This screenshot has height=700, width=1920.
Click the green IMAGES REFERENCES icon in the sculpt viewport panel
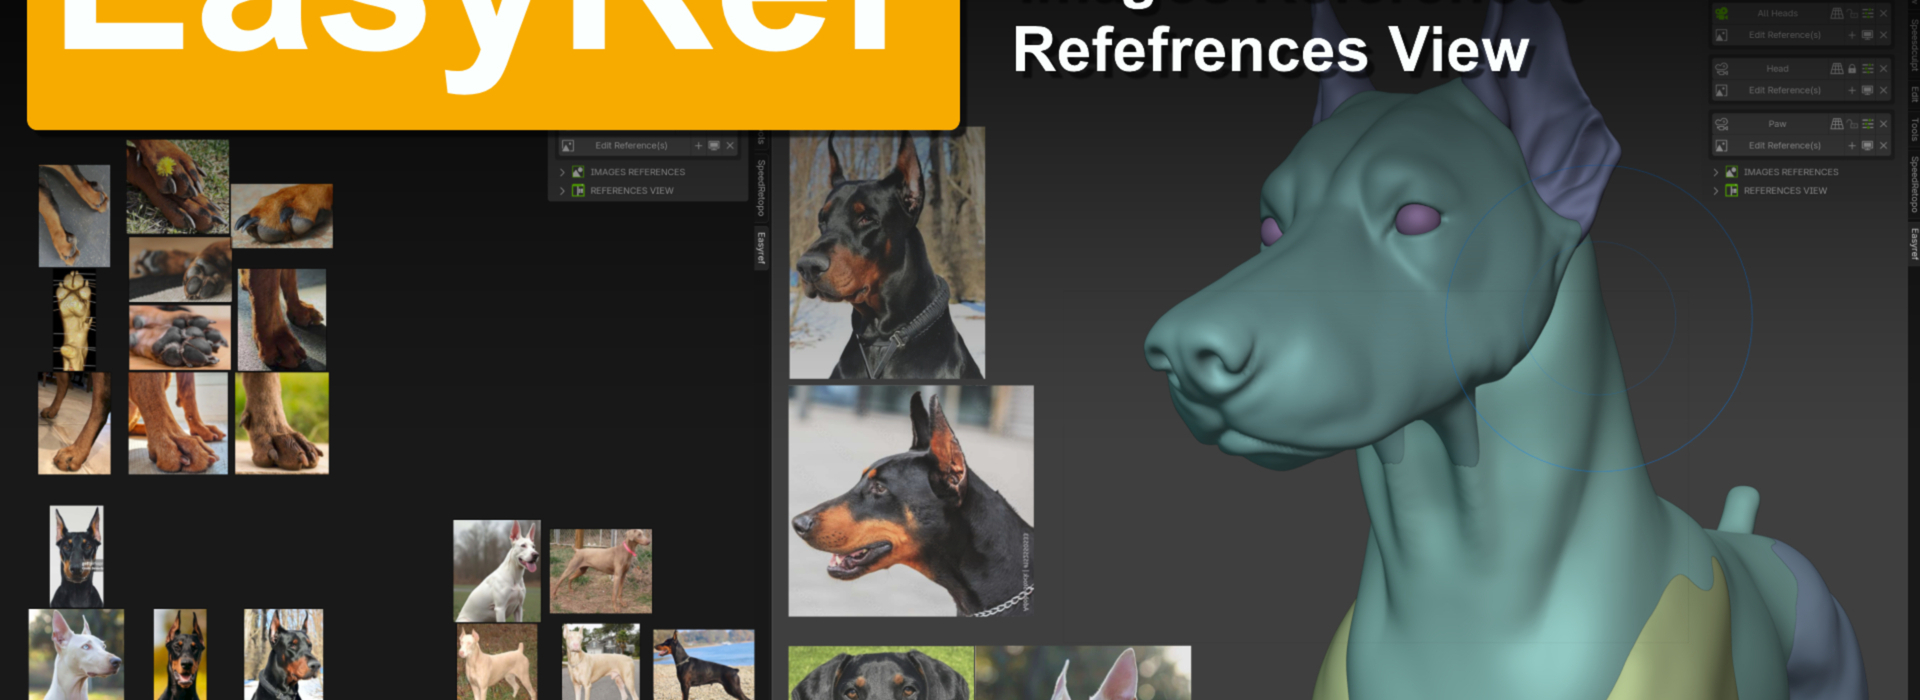(x=1731, y=172)
